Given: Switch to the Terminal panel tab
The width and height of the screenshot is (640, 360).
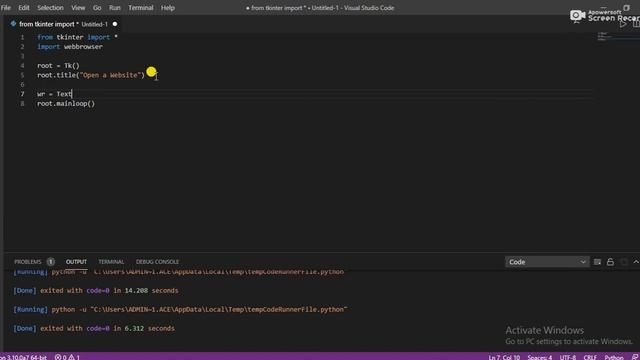Looking at the screenshot, I should (111, 262).
